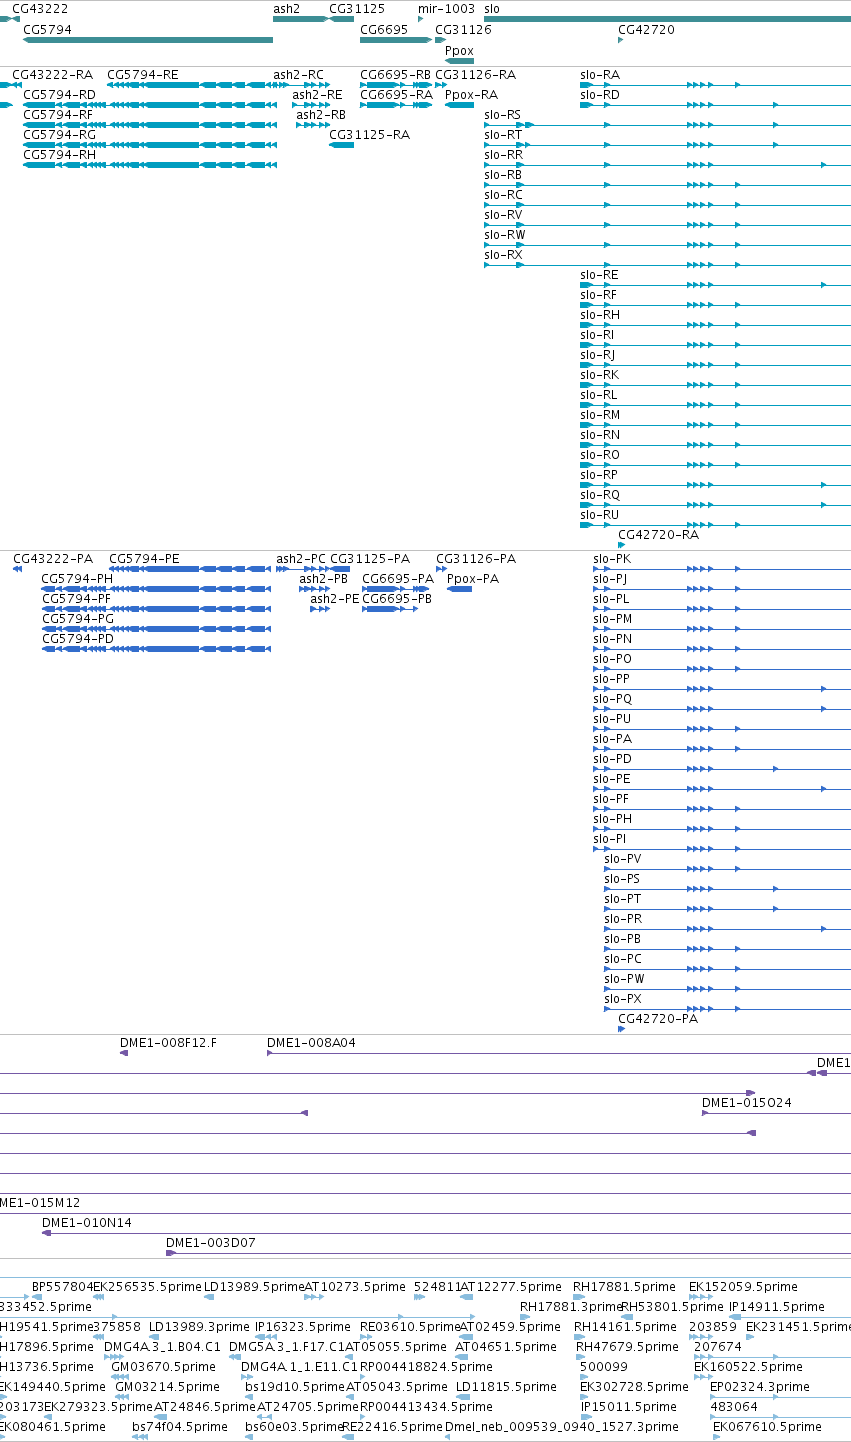Open the slo-RU transcript label
The image size is (851, 1442).
point(600,515)
